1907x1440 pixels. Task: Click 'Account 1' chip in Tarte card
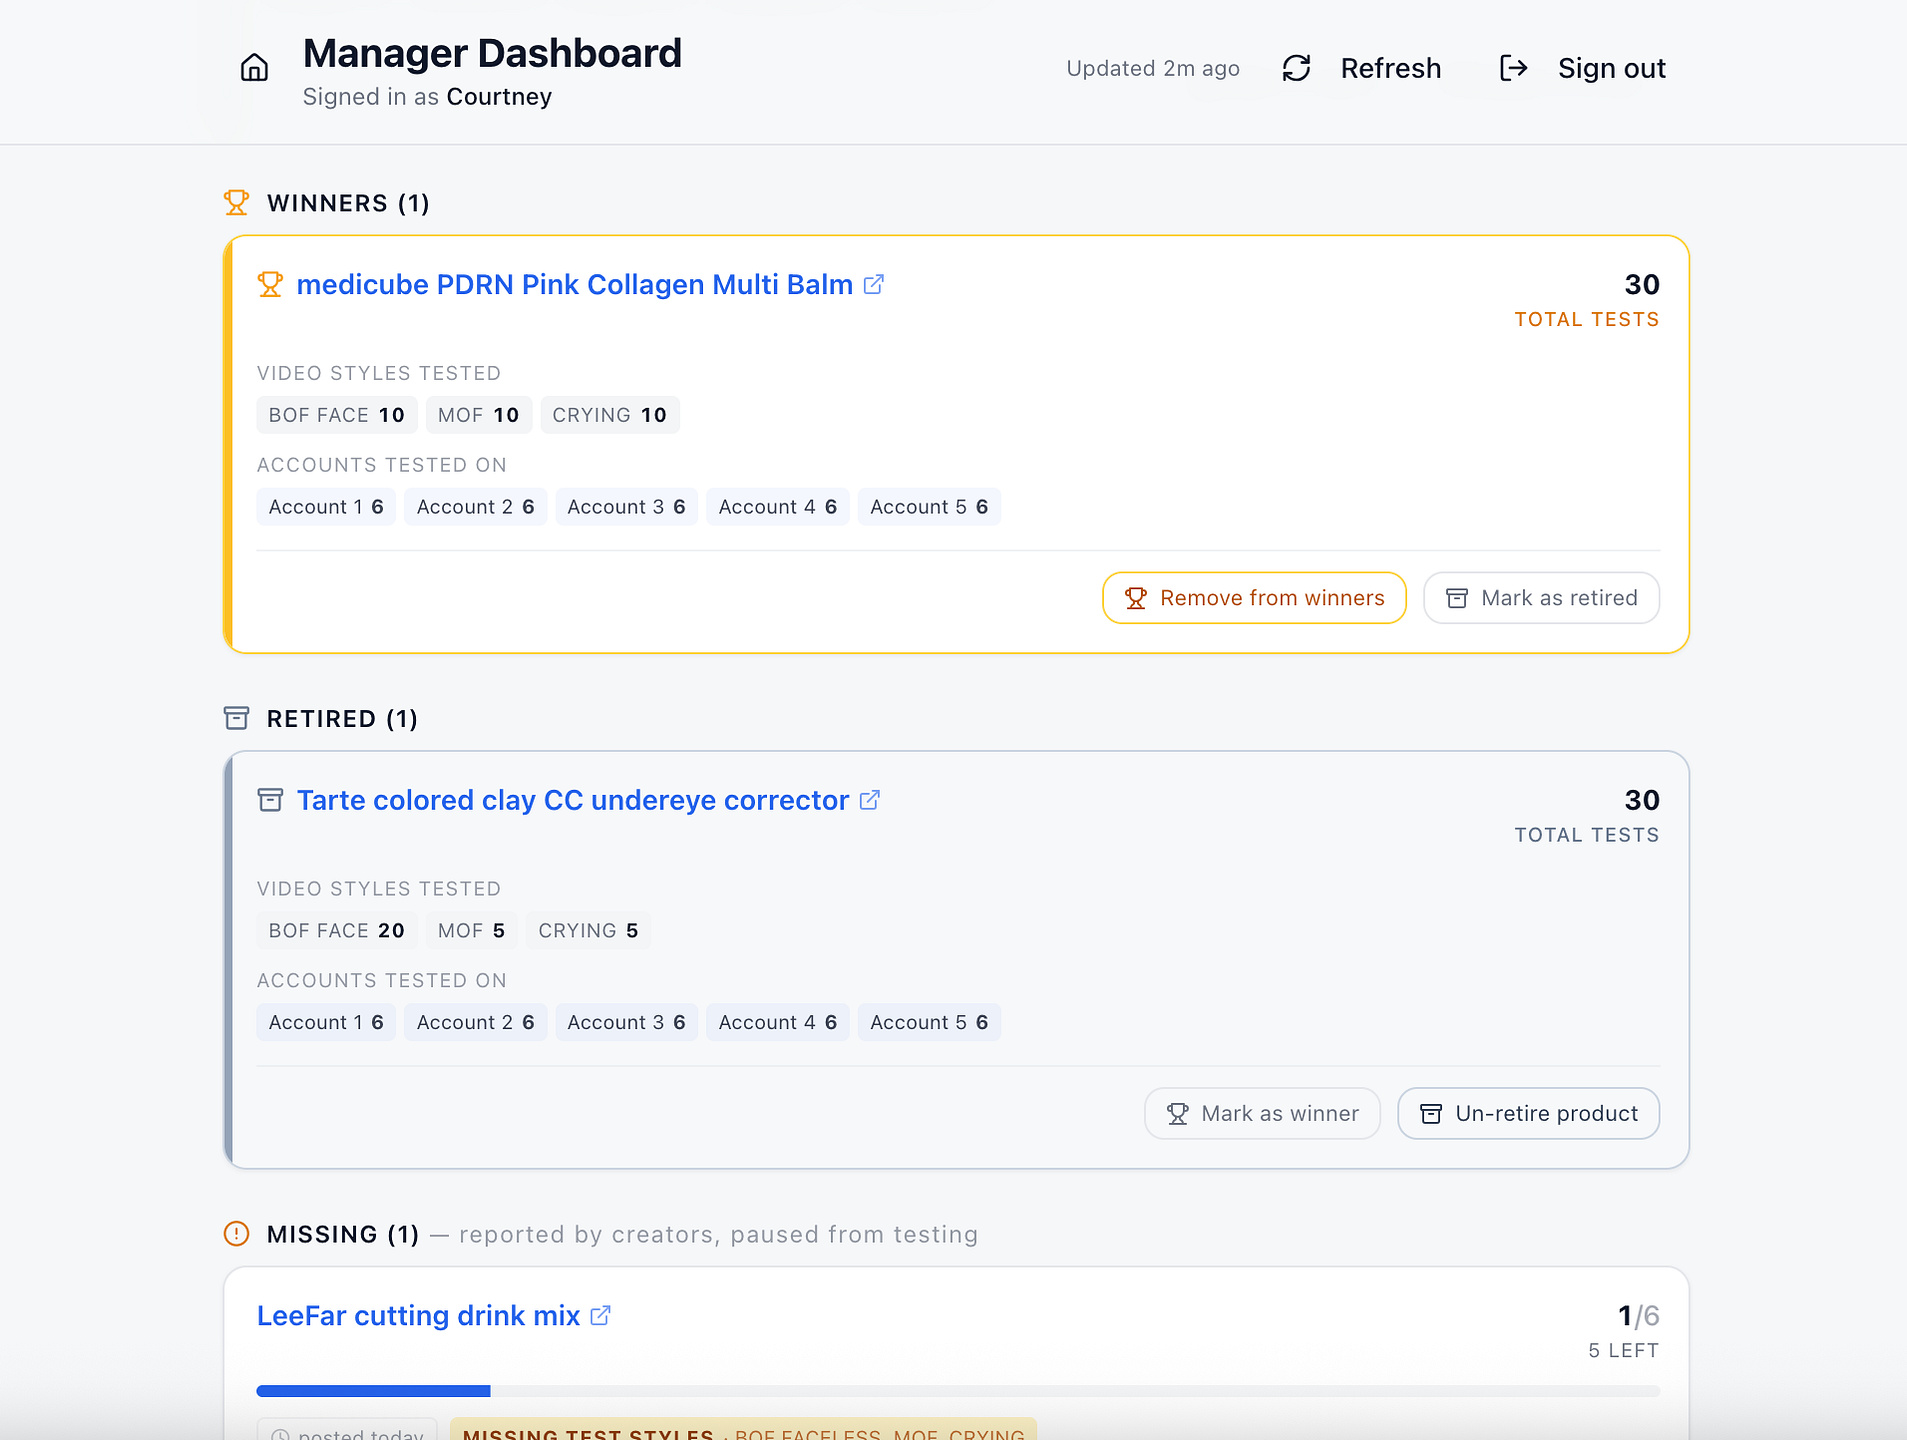click(326, 1023)
